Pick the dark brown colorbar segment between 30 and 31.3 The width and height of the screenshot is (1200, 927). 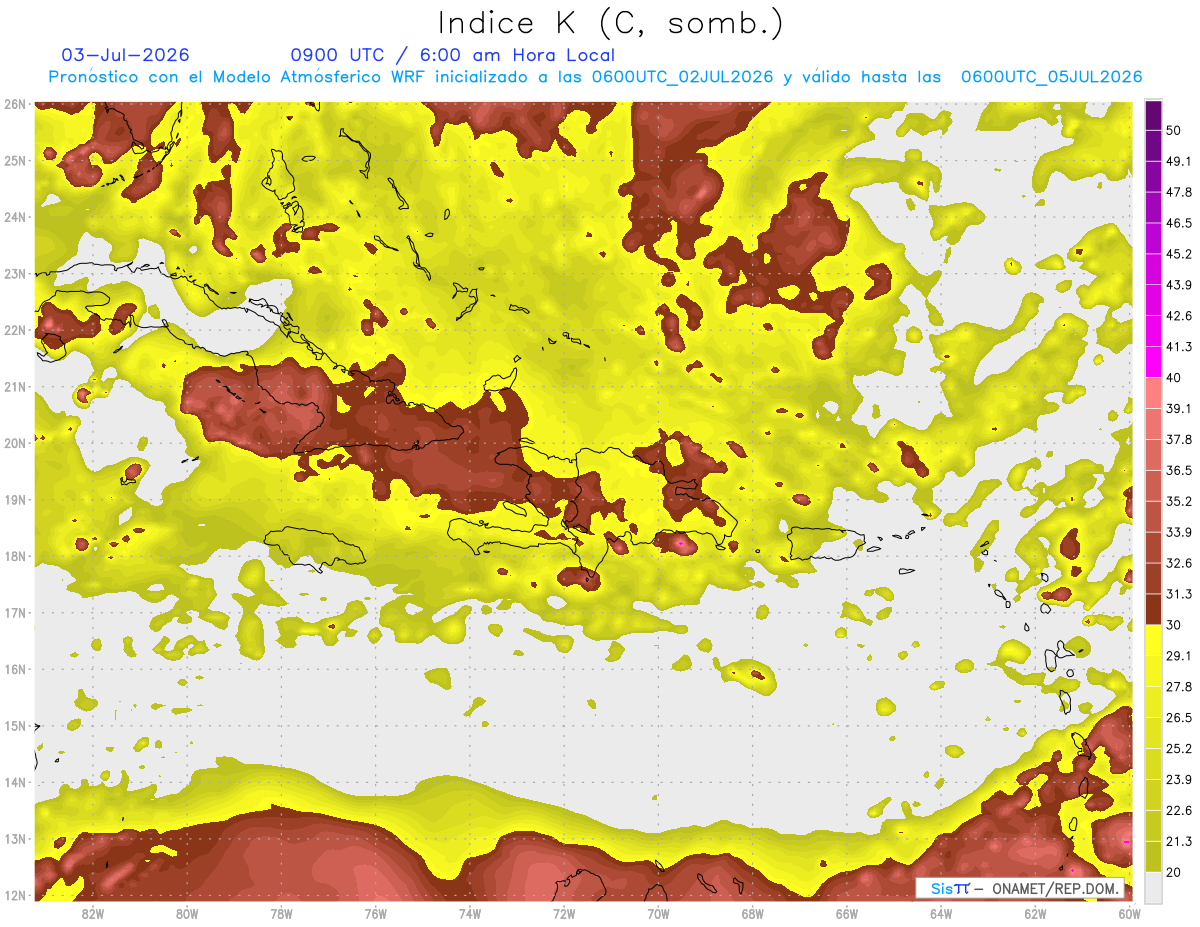click(x=1153, y=609)
